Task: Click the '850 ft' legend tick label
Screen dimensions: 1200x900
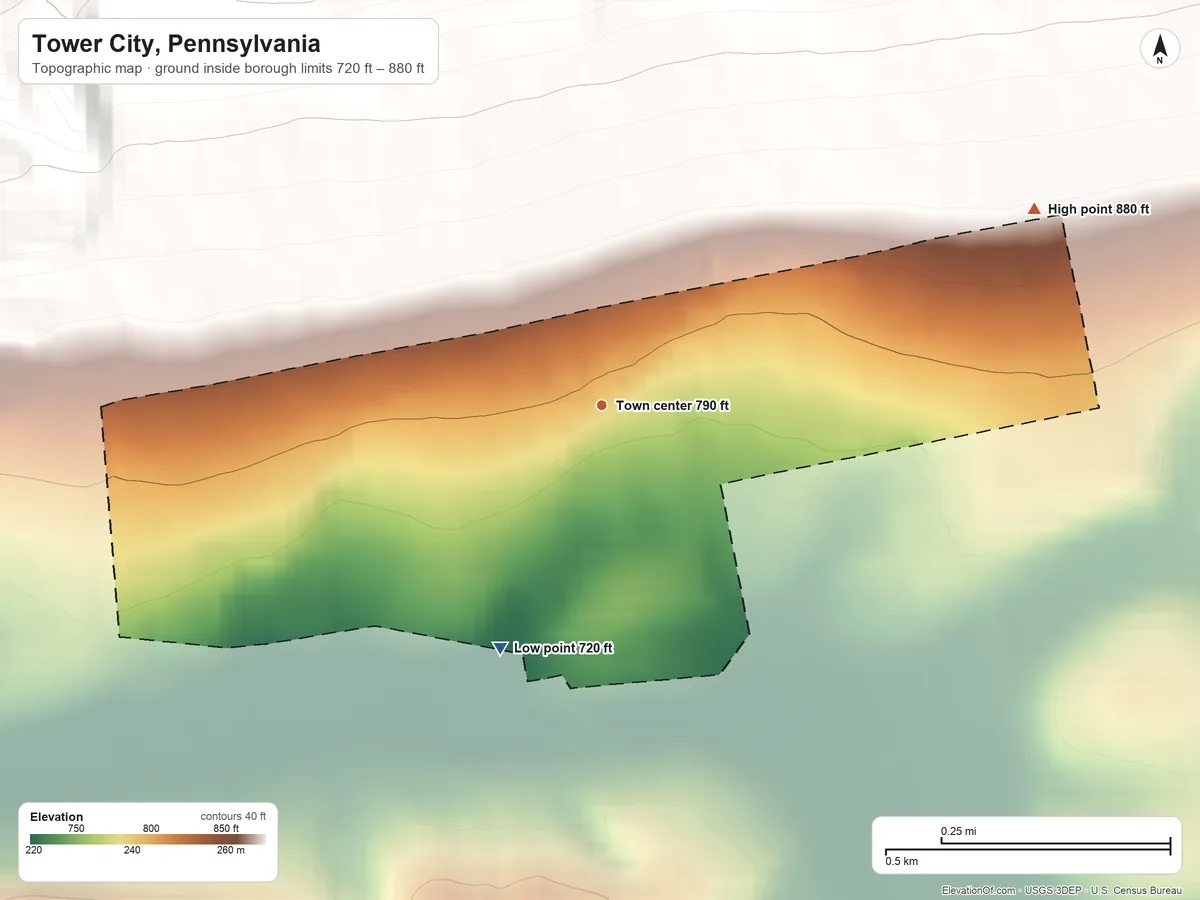Action: click(225, 828)
